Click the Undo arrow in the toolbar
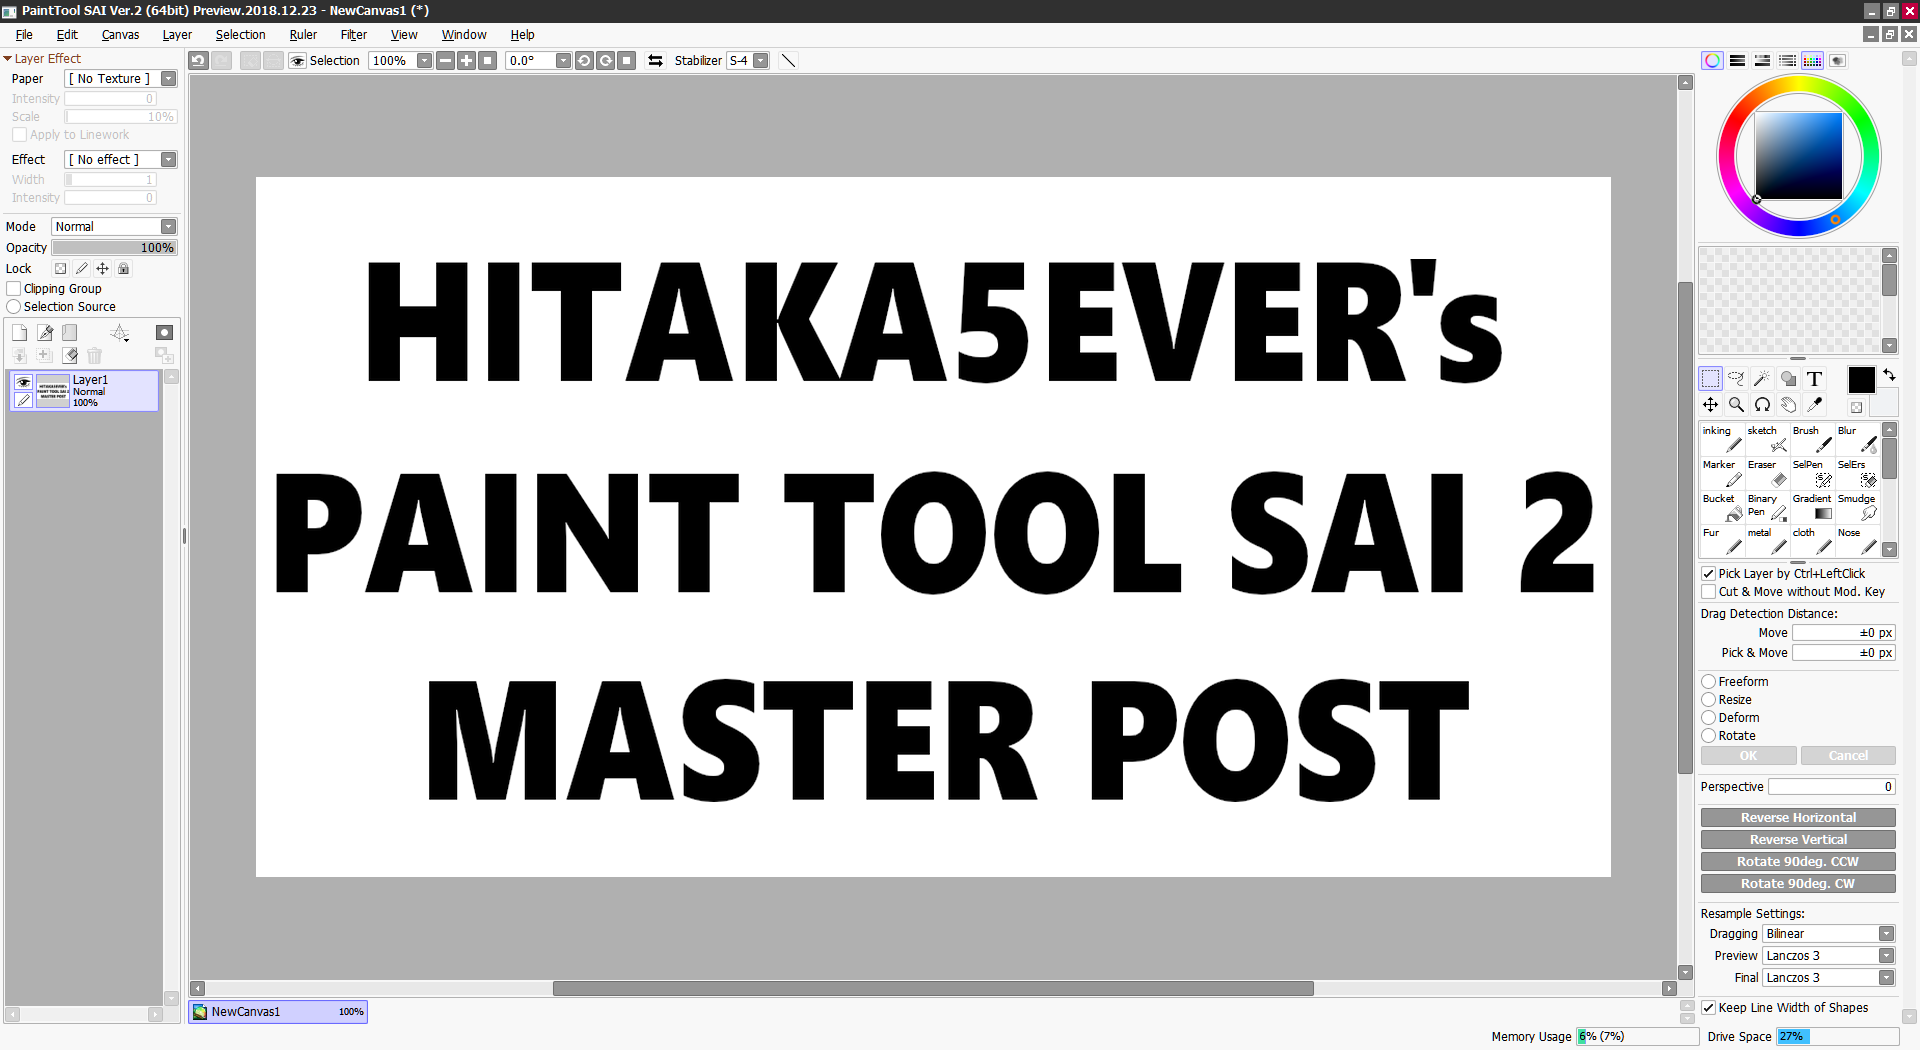Screen dimensions: 1920x1050 (x=198, y=61)
